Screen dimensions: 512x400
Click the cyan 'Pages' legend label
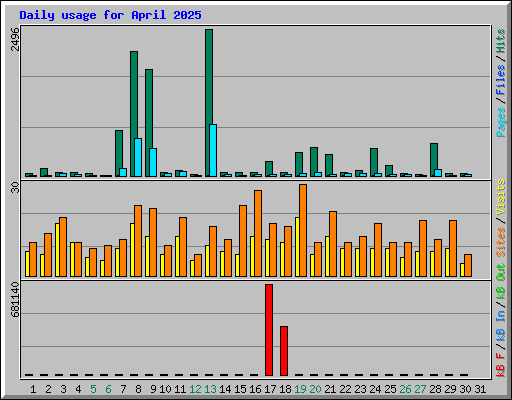pos(501,122)
